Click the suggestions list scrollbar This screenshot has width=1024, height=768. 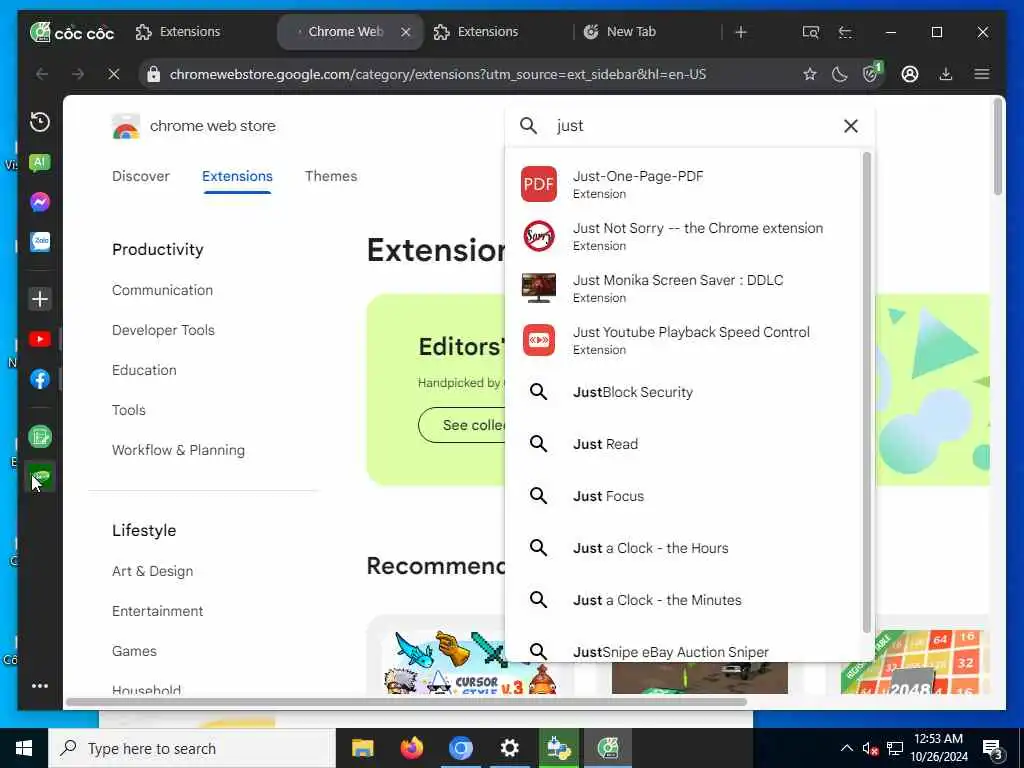867,392
